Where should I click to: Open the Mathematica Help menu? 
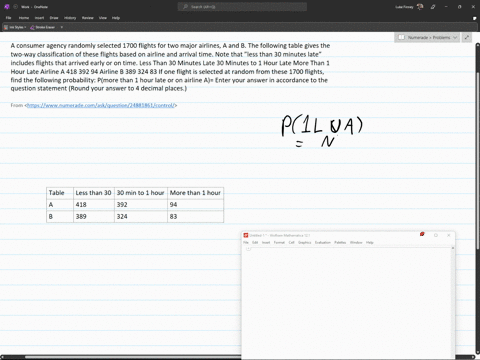(x=370, y=243)
